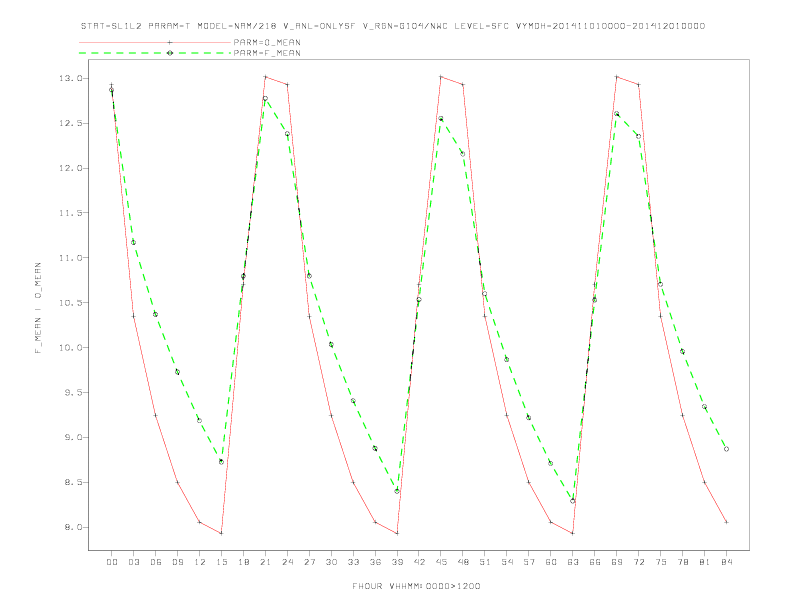Click the 8.5 vertical axis tick label
This screenshot has height=612, width=792.
pyautogui.click(x=72, y=483)
